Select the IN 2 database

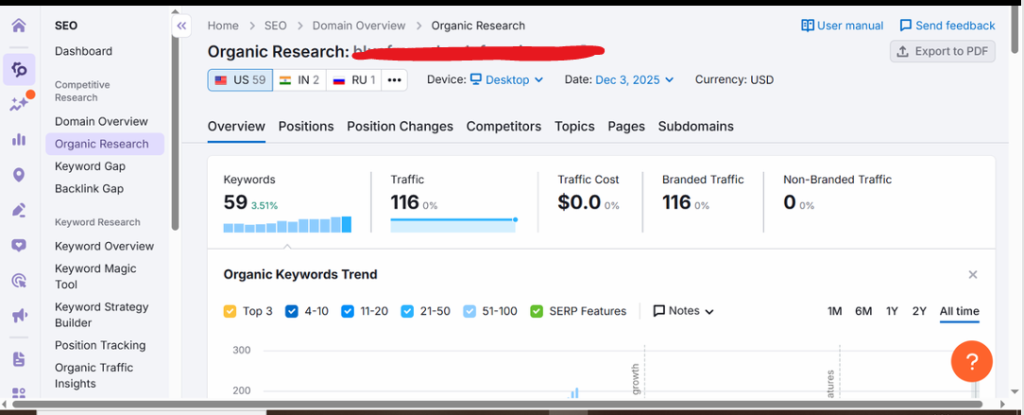(x=299, y=80)
